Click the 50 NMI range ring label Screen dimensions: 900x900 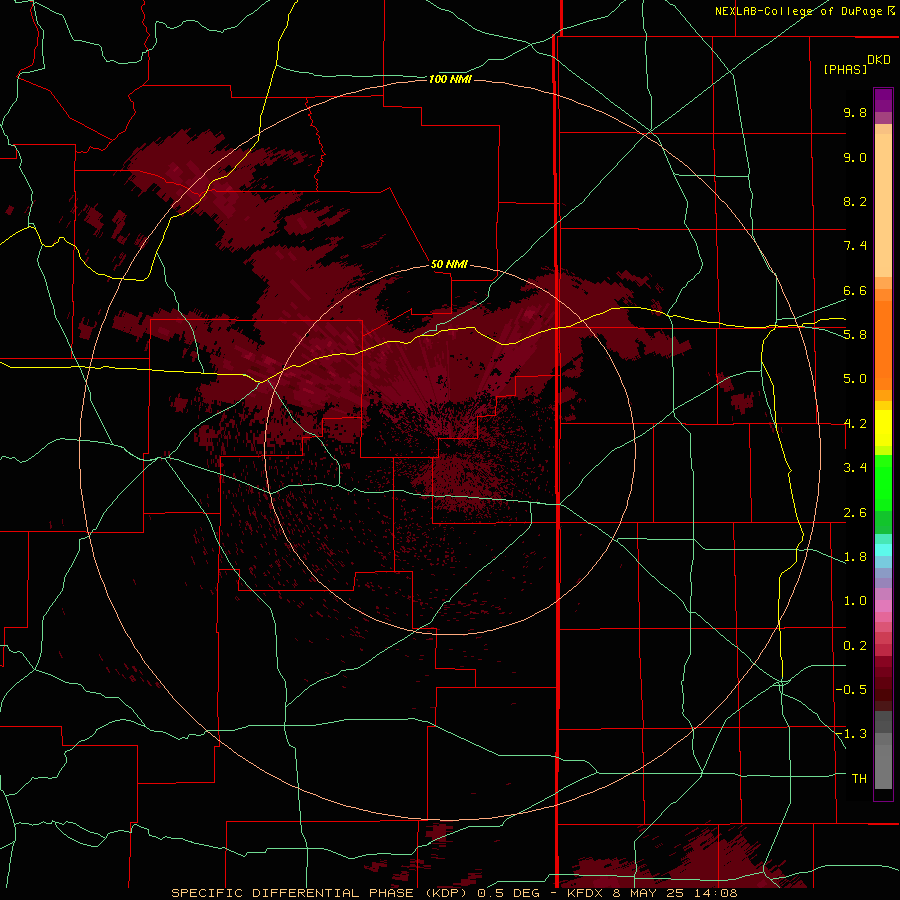[449, 264]
